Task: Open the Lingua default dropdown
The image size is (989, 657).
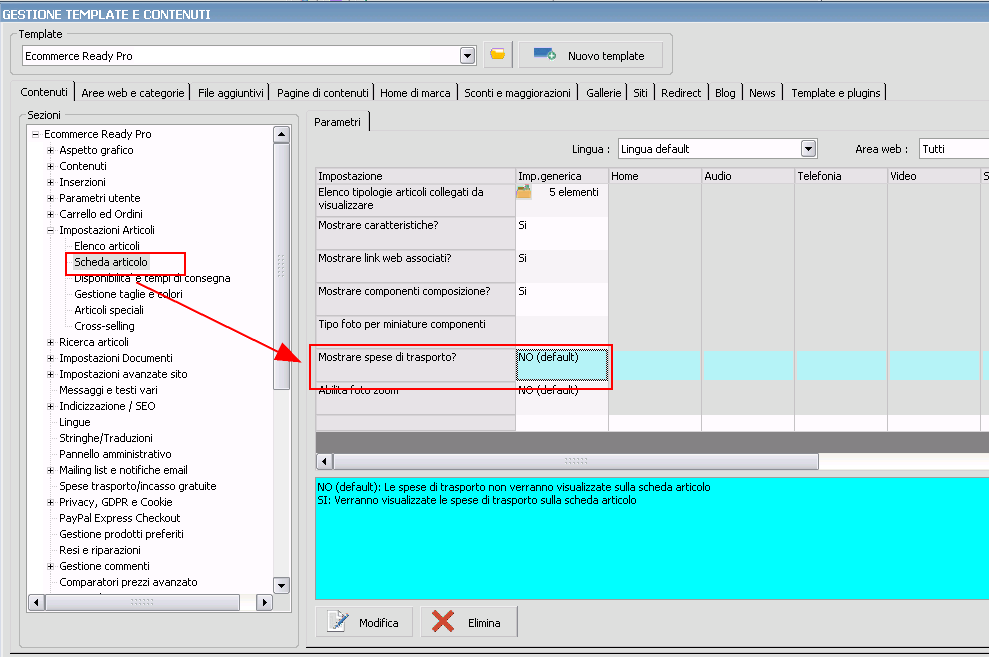Action: tap(808, 149)
